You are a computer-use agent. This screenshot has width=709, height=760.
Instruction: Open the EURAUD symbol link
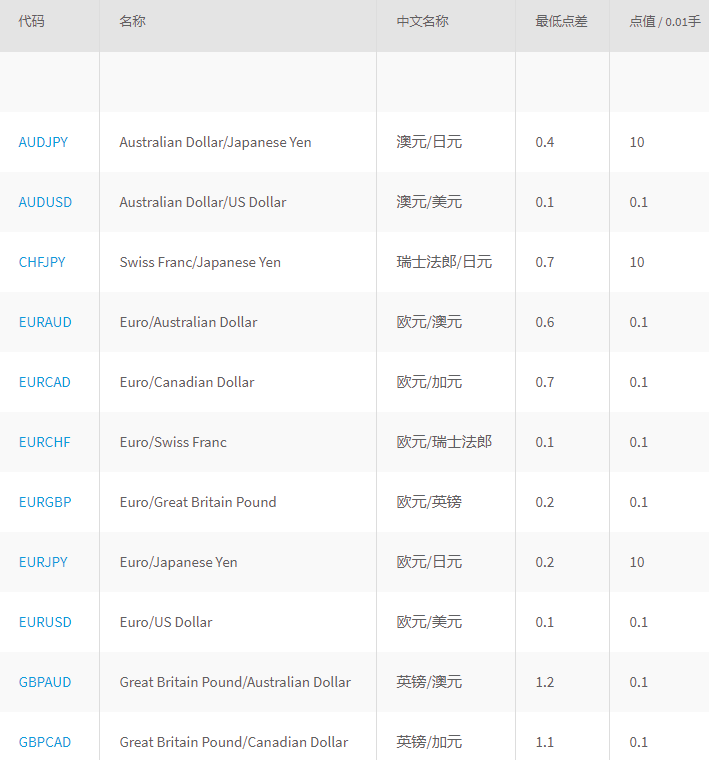[x=45, y=322]
